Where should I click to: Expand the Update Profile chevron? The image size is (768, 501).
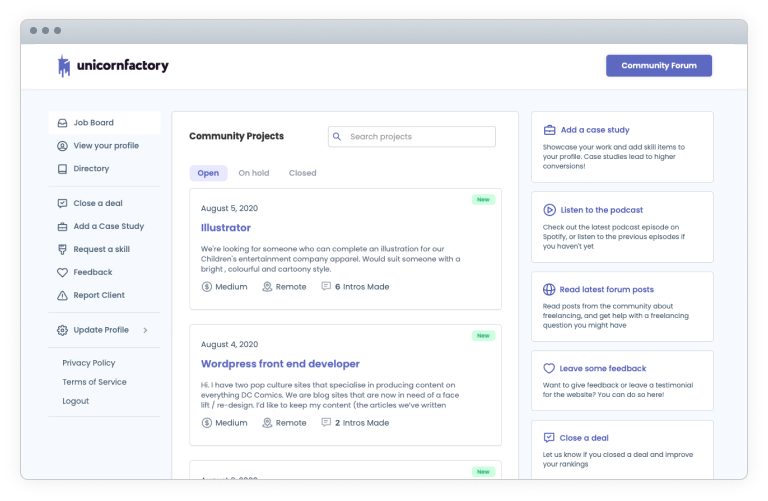[x=145, y=330]
